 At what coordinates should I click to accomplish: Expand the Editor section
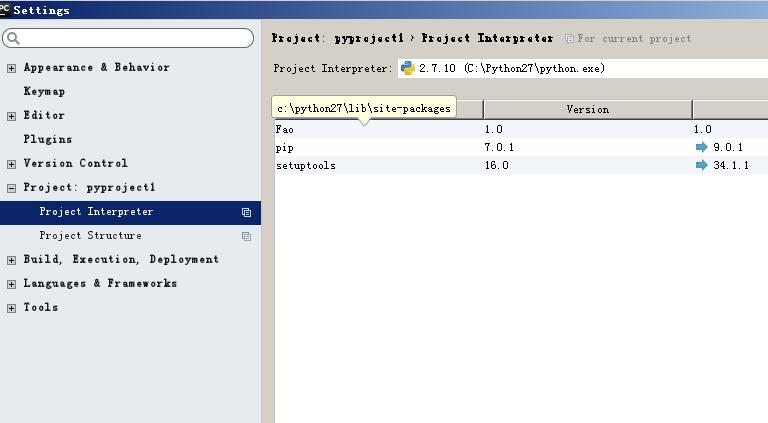coord(11,116)
